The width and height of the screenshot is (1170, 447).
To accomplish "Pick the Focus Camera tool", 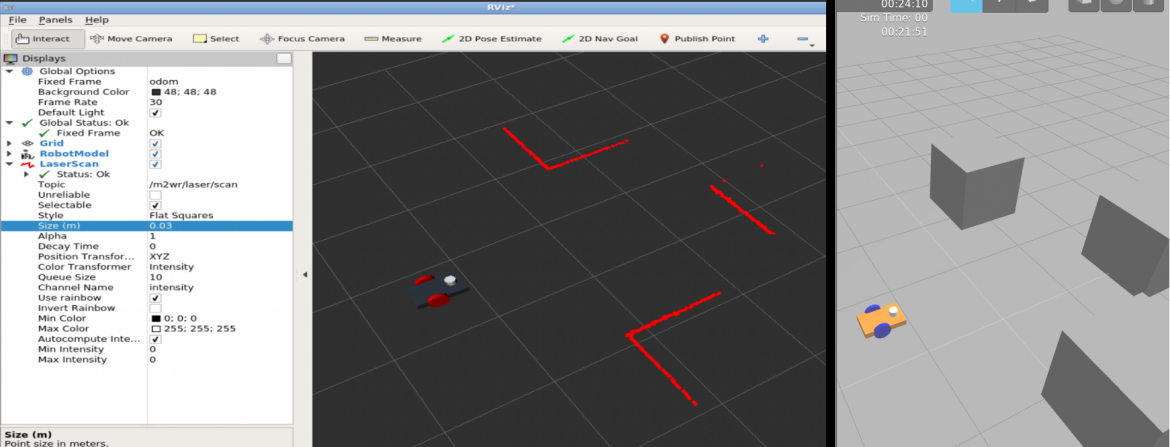I will (302, 39).
